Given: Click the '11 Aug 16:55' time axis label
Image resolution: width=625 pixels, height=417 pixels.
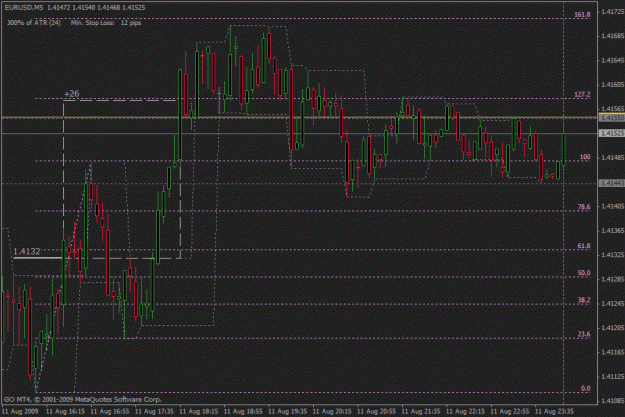Looking at the screenshot, I should coord(110,411).
